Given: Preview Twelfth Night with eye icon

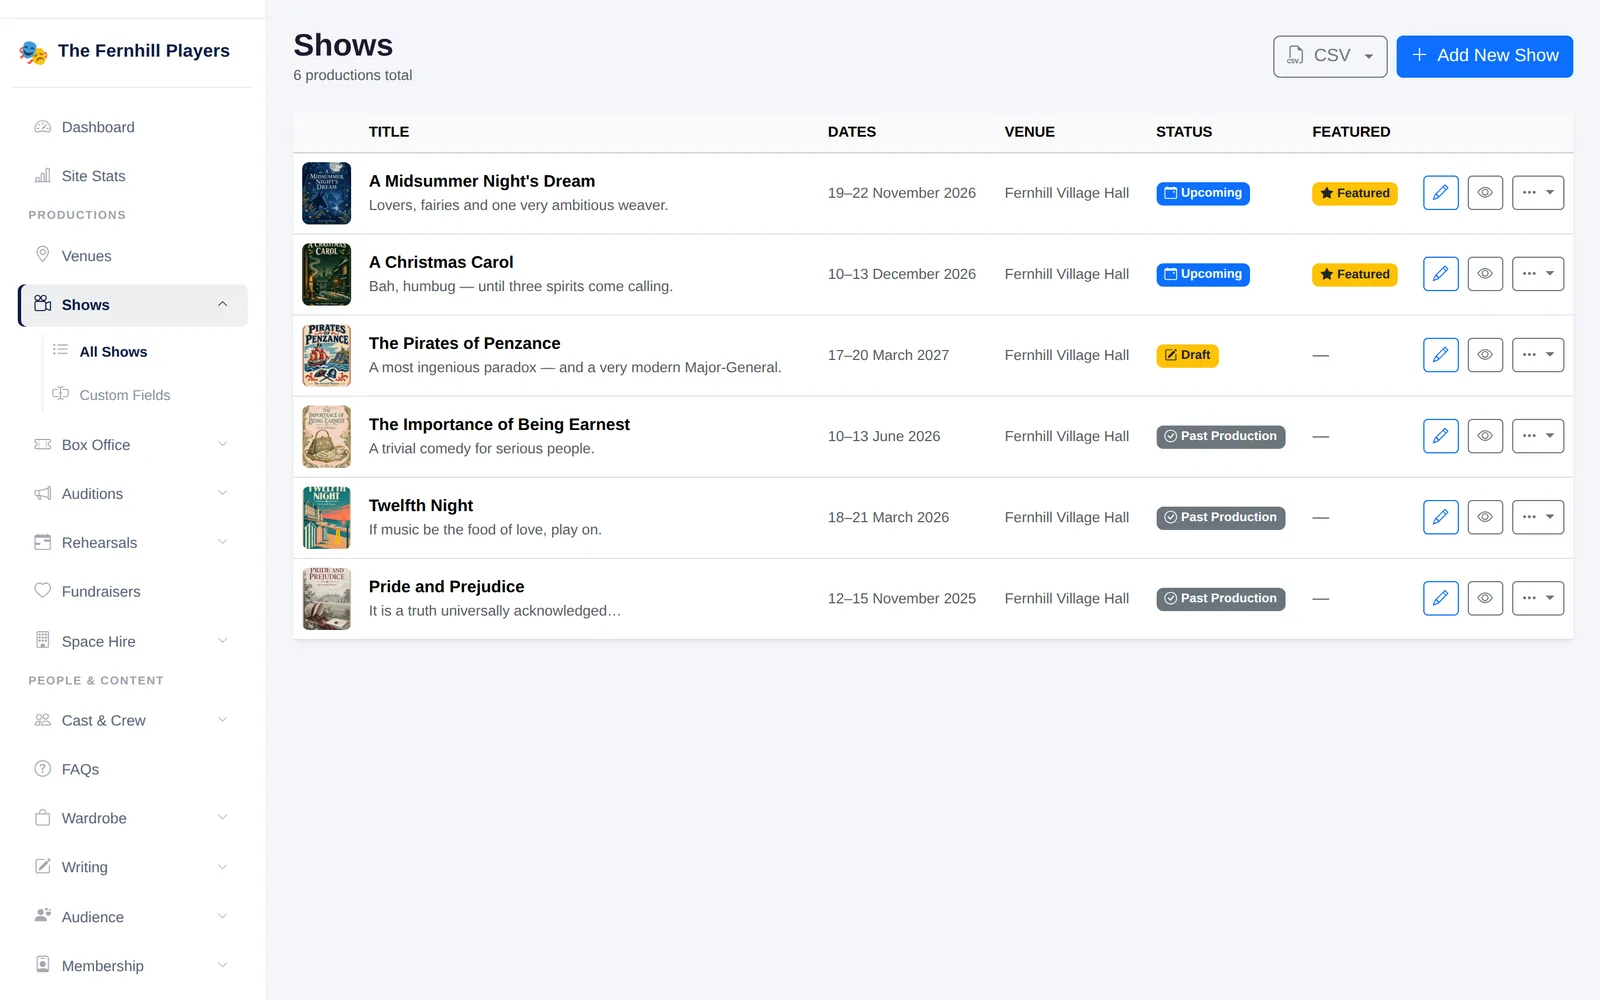Looking at the screenshot, I should click(1485, 517).
